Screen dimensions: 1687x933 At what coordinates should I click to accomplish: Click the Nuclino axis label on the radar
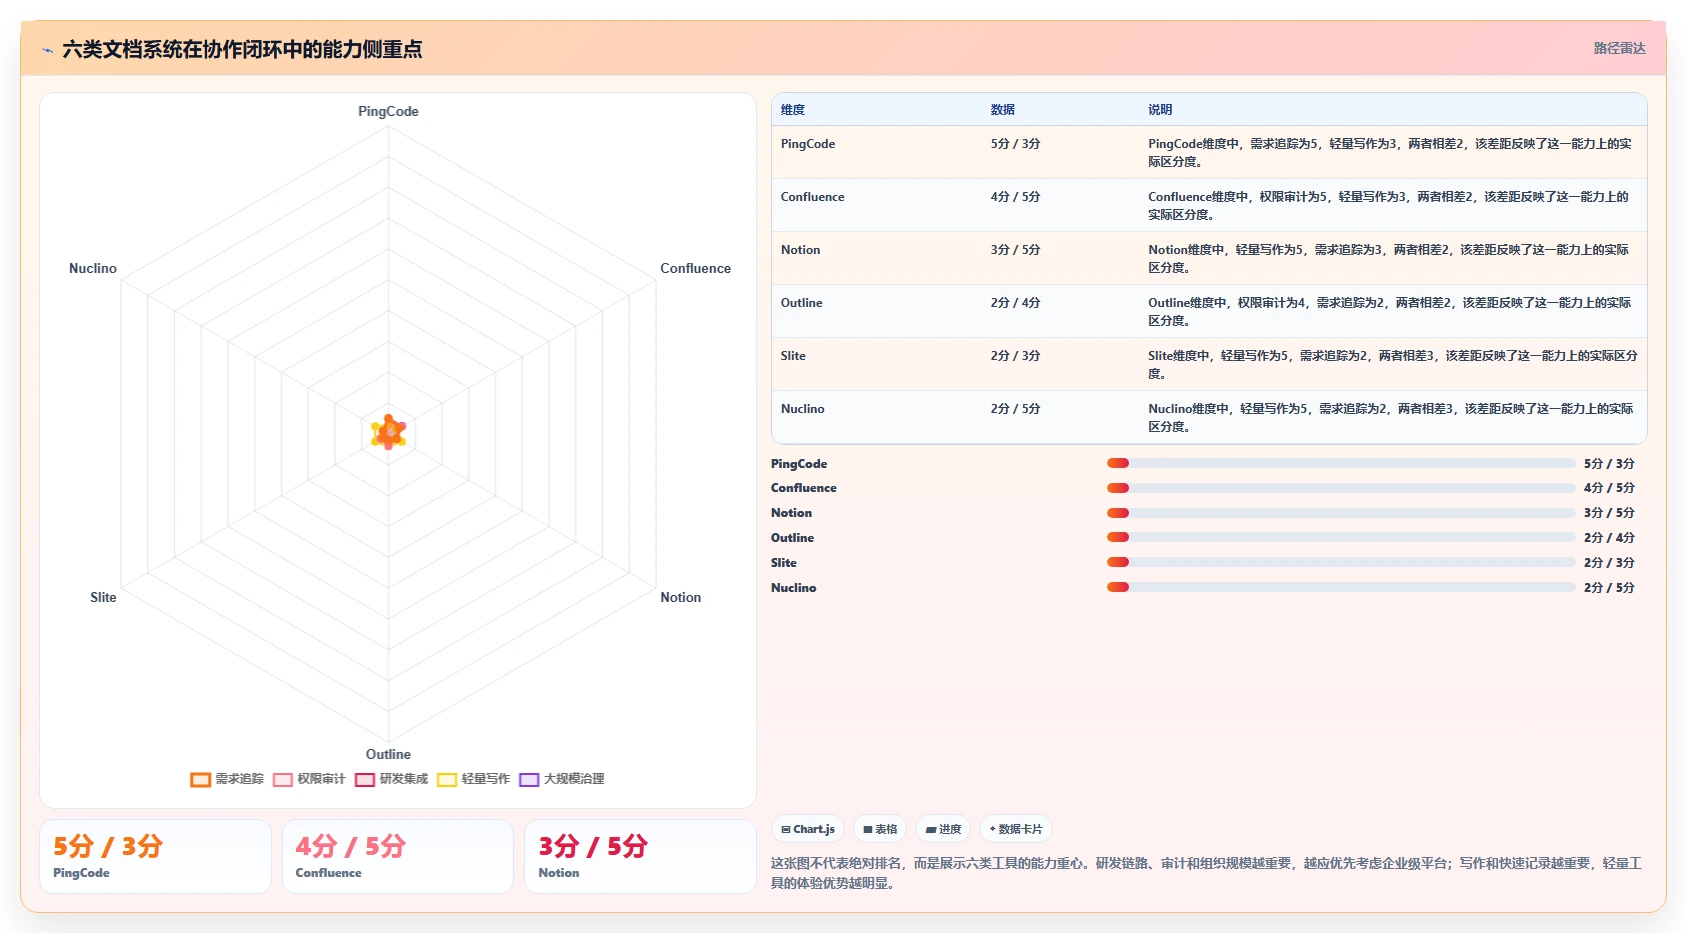93,268
